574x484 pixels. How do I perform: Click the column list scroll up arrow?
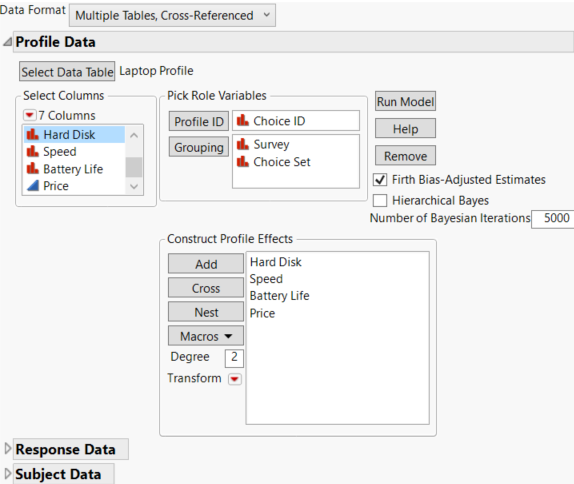(134, 135)
